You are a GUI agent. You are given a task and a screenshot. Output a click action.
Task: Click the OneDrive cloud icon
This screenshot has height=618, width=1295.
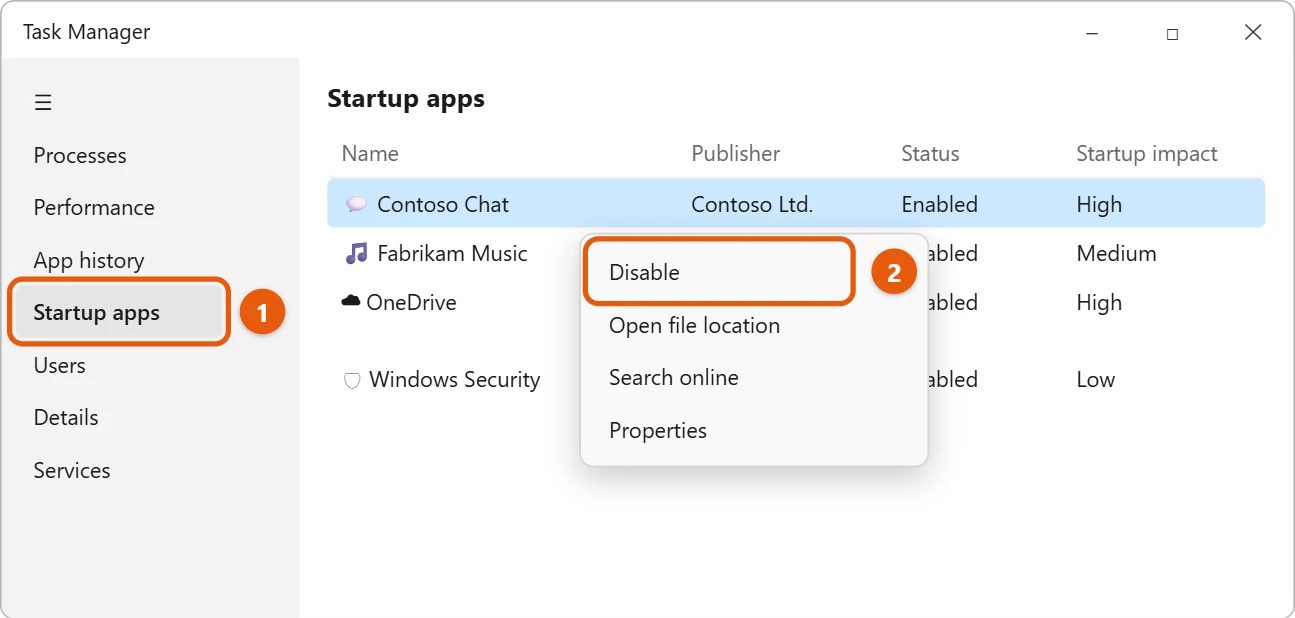pyautogui.click(x=351, y=301)
